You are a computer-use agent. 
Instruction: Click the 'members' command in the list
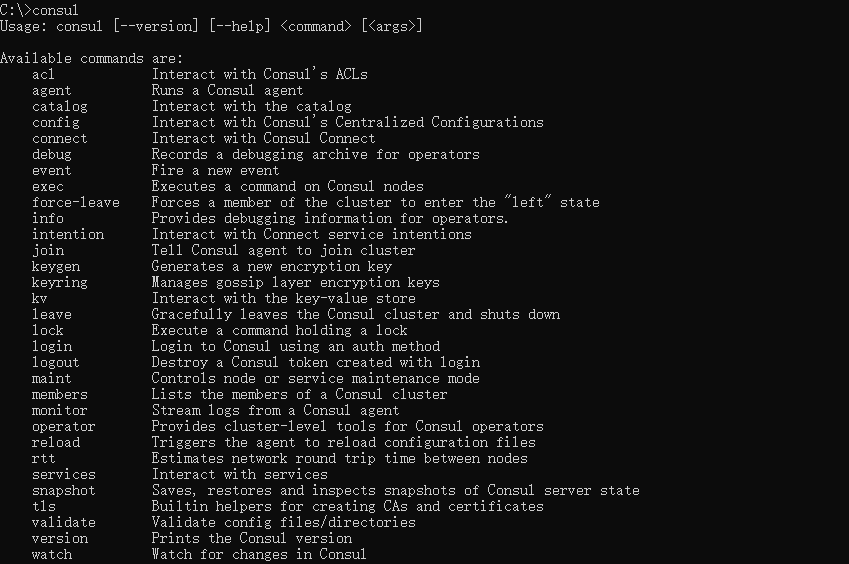tap(59, 394)
